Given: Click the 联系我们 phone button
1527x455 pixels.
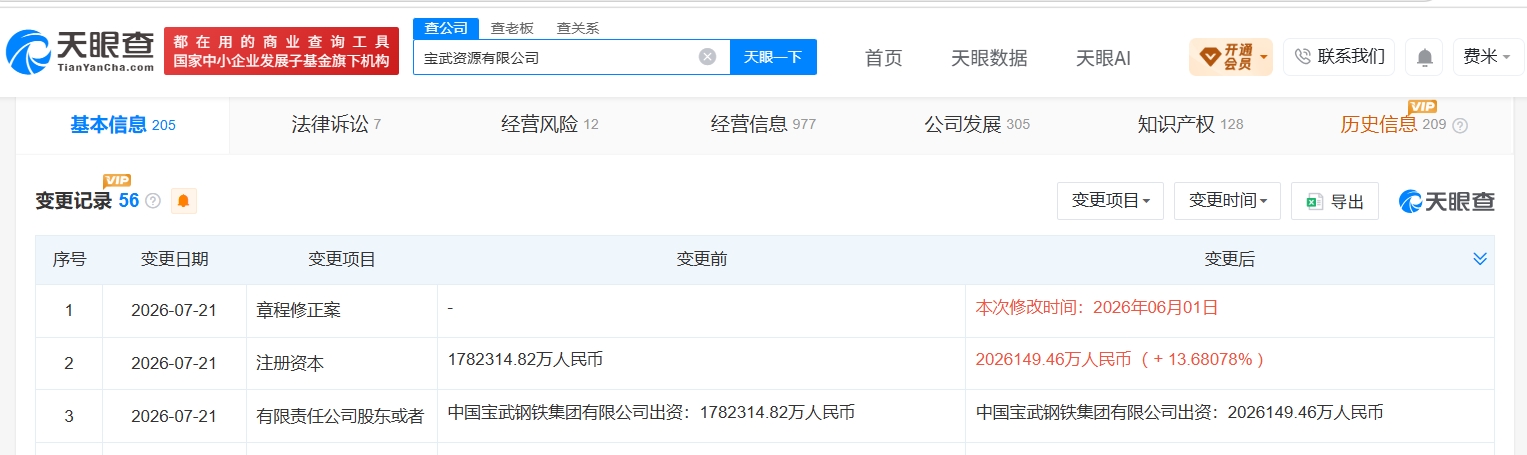Looking at the screenshot, I should 1339,57.
